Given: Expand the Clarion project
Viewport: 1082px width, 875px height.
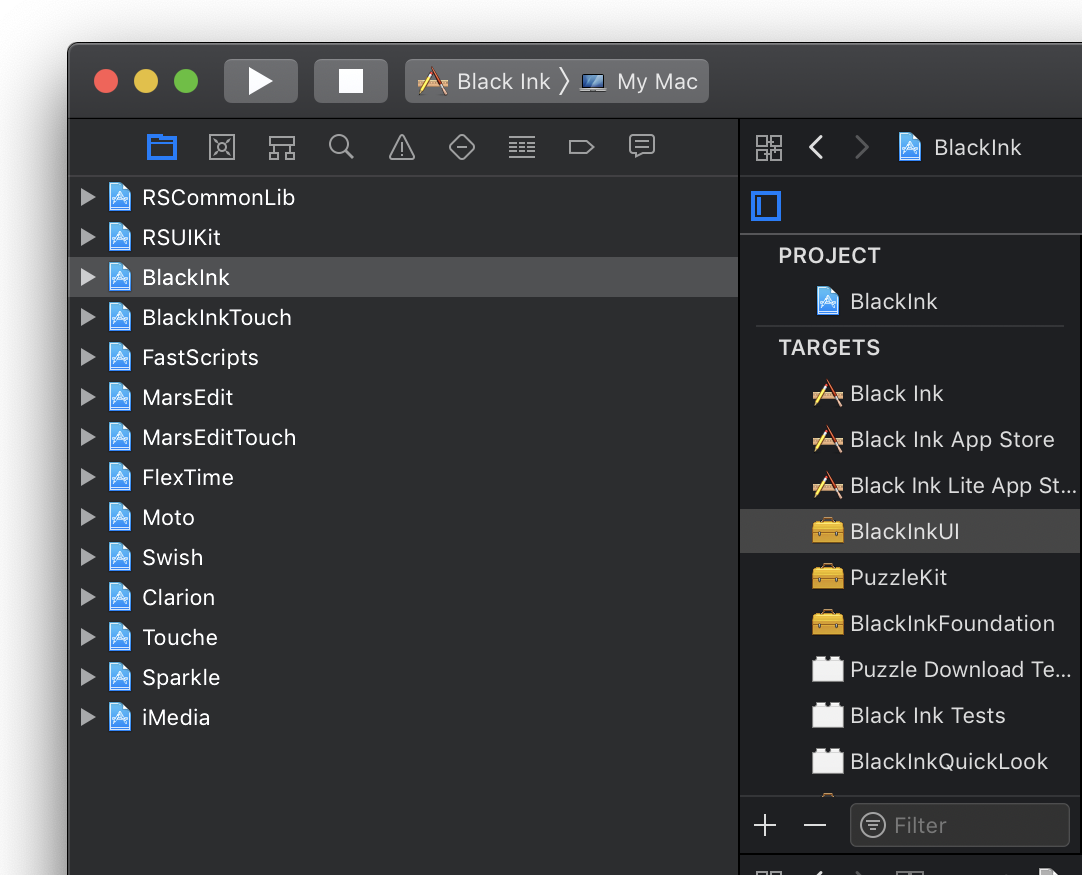Looking at the screenshot, I should point(88,598).
